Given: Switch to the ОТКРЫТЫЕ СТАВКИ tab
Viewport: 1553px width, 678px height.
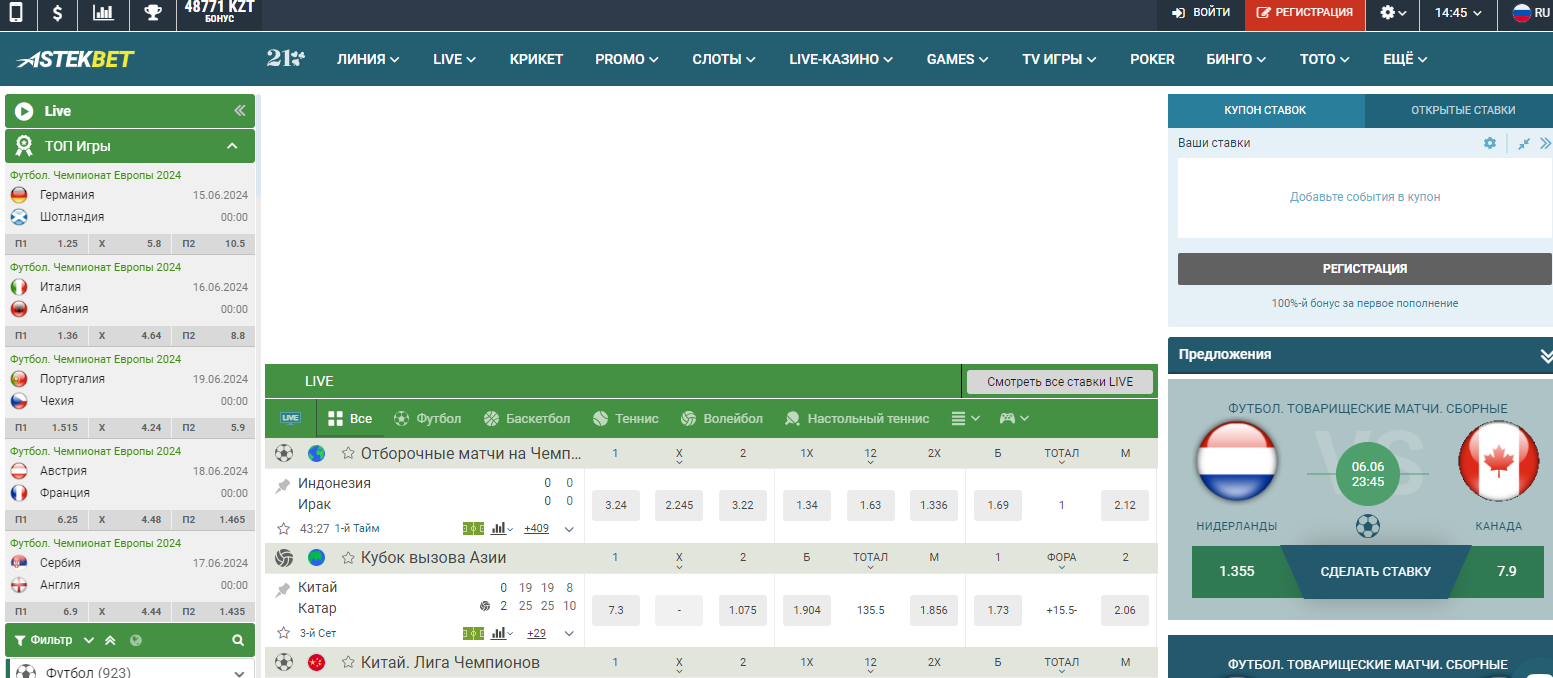Looking at the screenshot, I should (1462, 110).
